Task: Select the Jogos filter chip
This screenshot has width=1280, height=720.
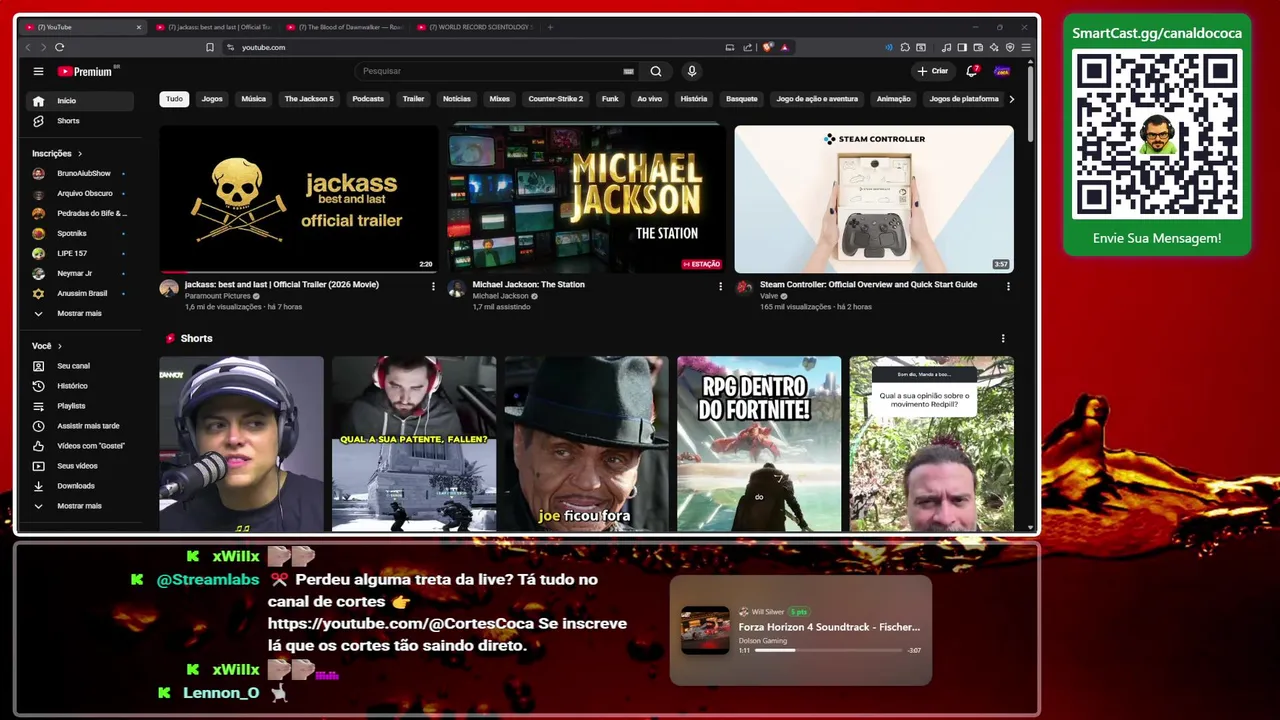Action: pos(212,99)
